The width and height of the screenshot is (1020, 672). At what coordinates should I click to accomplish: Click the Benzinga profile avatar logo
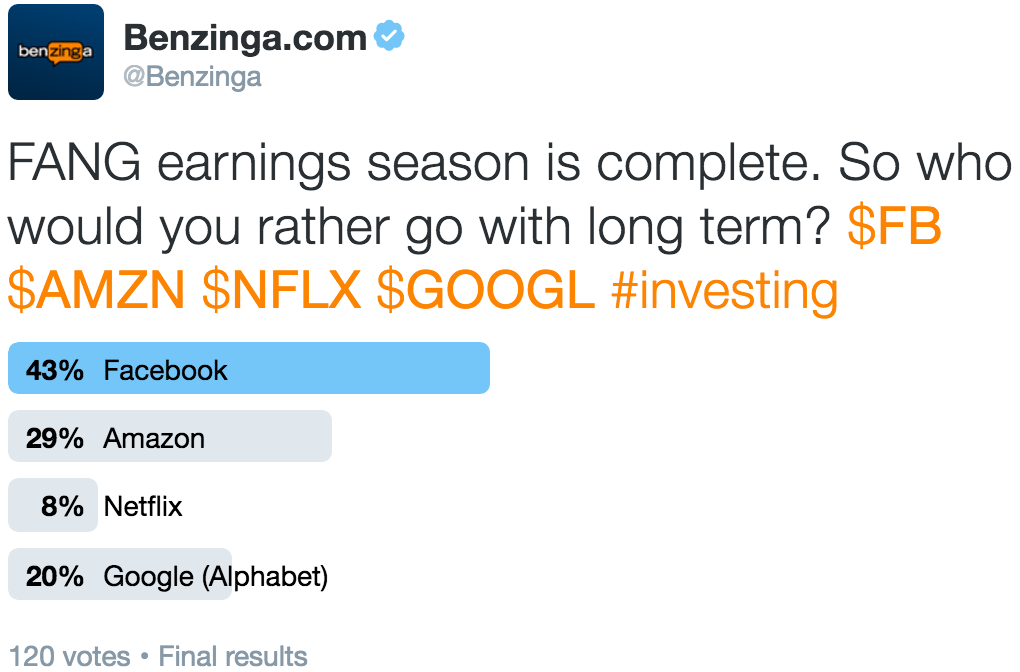[56, 52]
